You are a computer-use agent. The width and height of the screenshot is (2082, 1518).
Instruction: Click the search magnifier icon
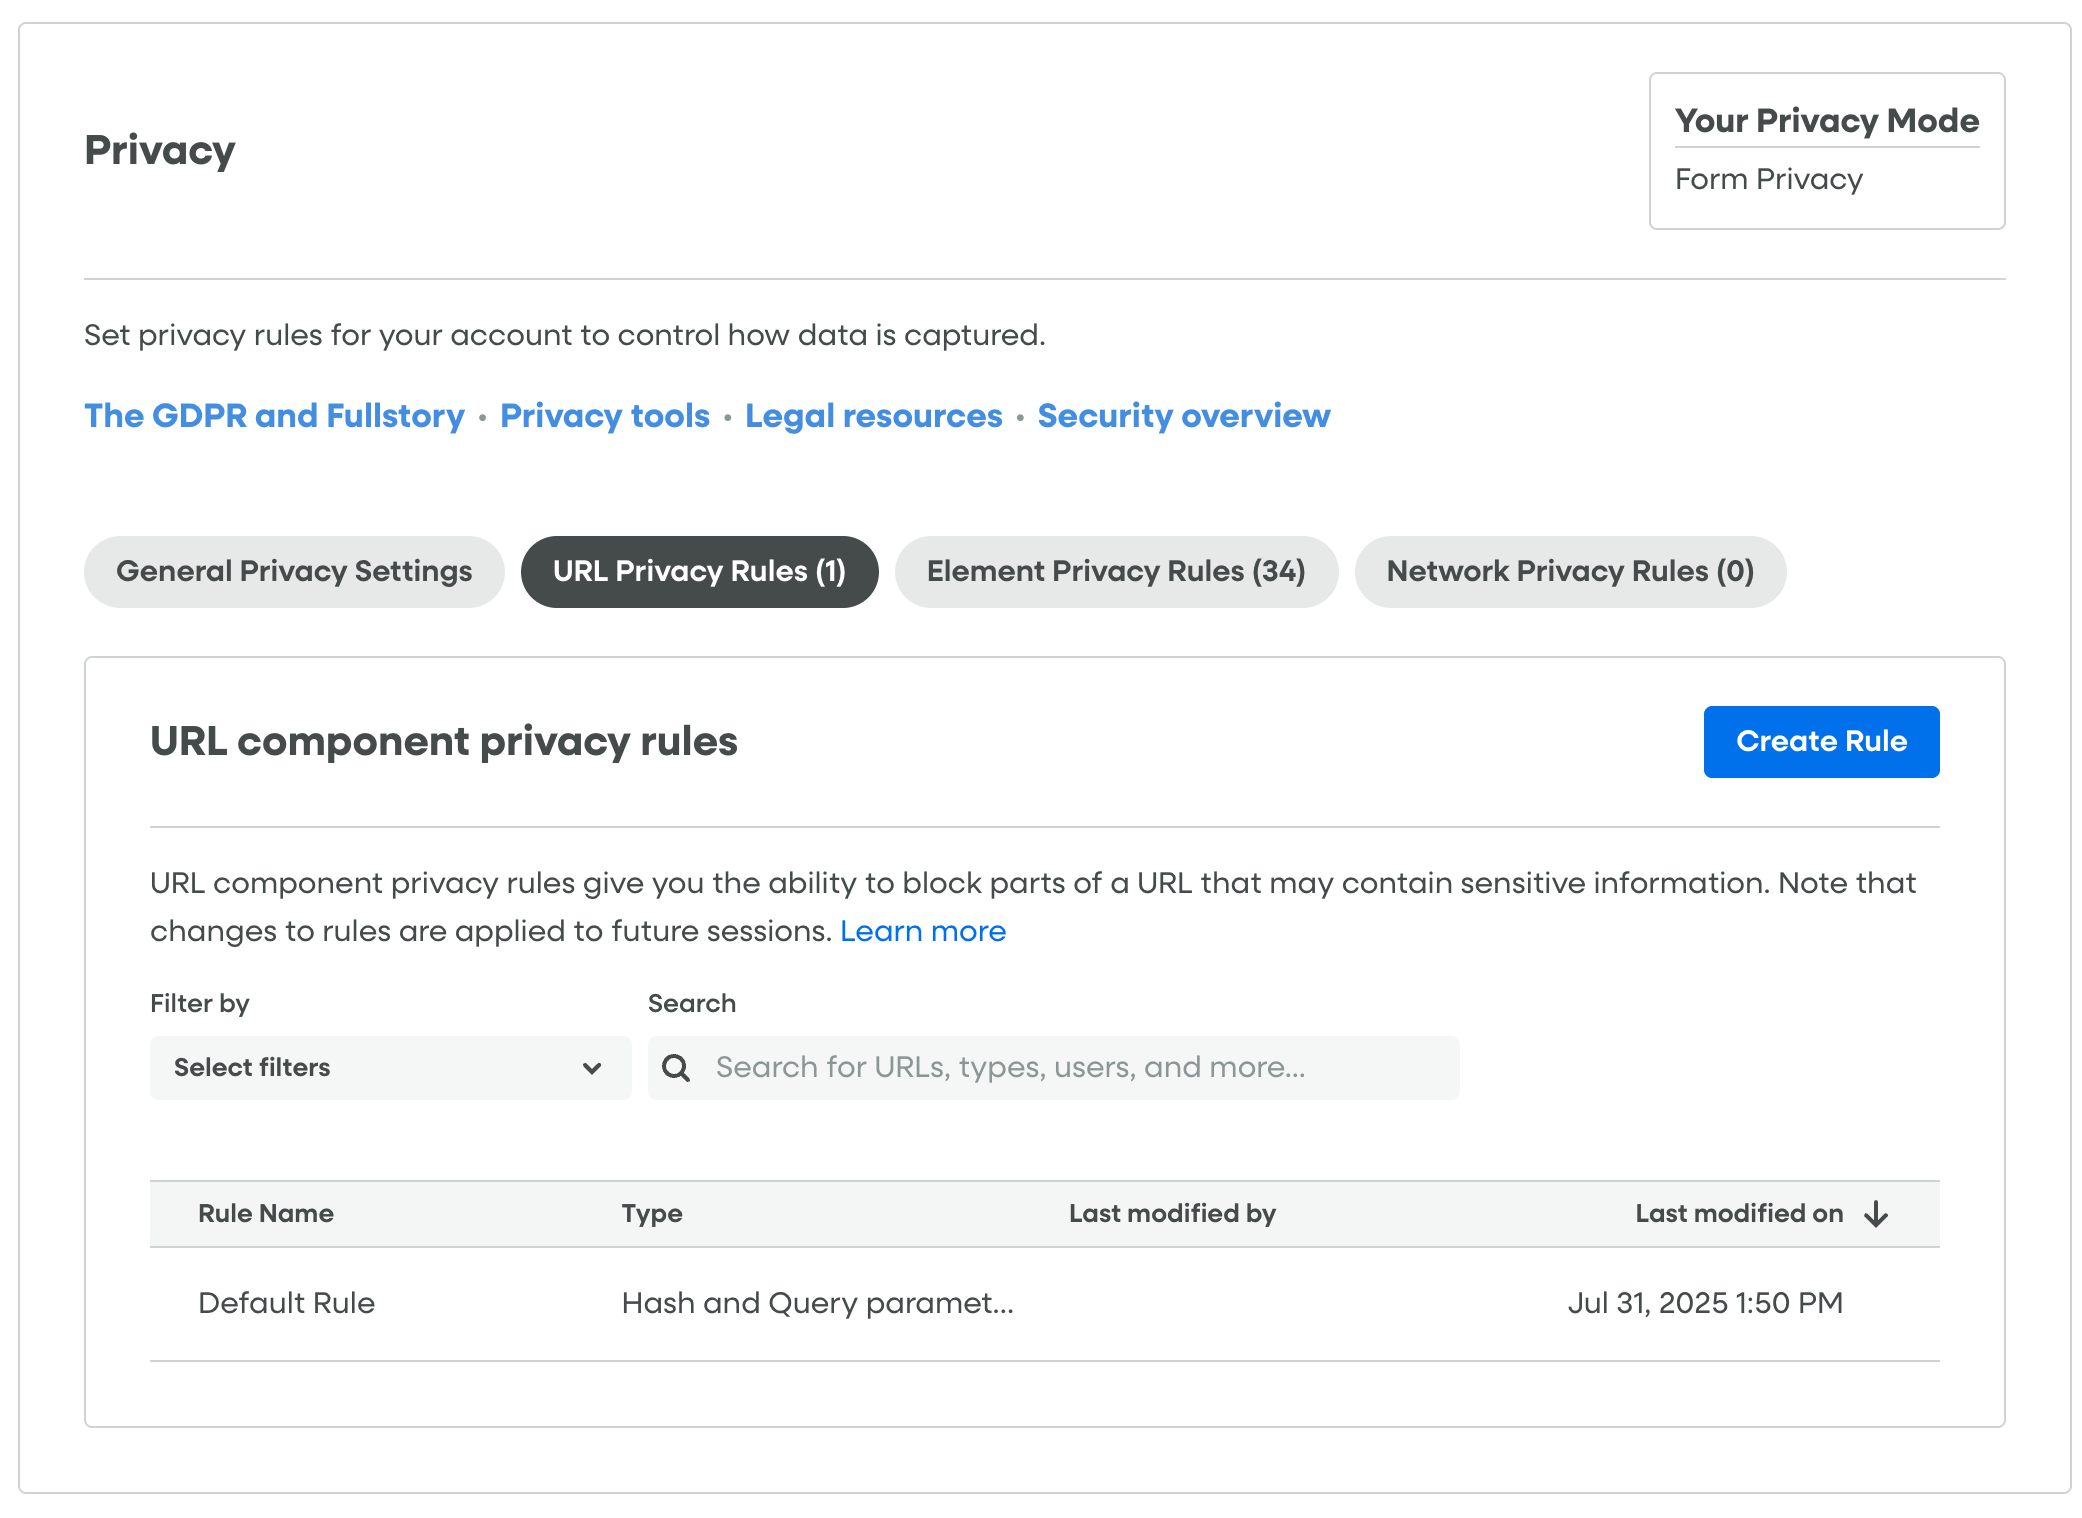click(676, 1068)
